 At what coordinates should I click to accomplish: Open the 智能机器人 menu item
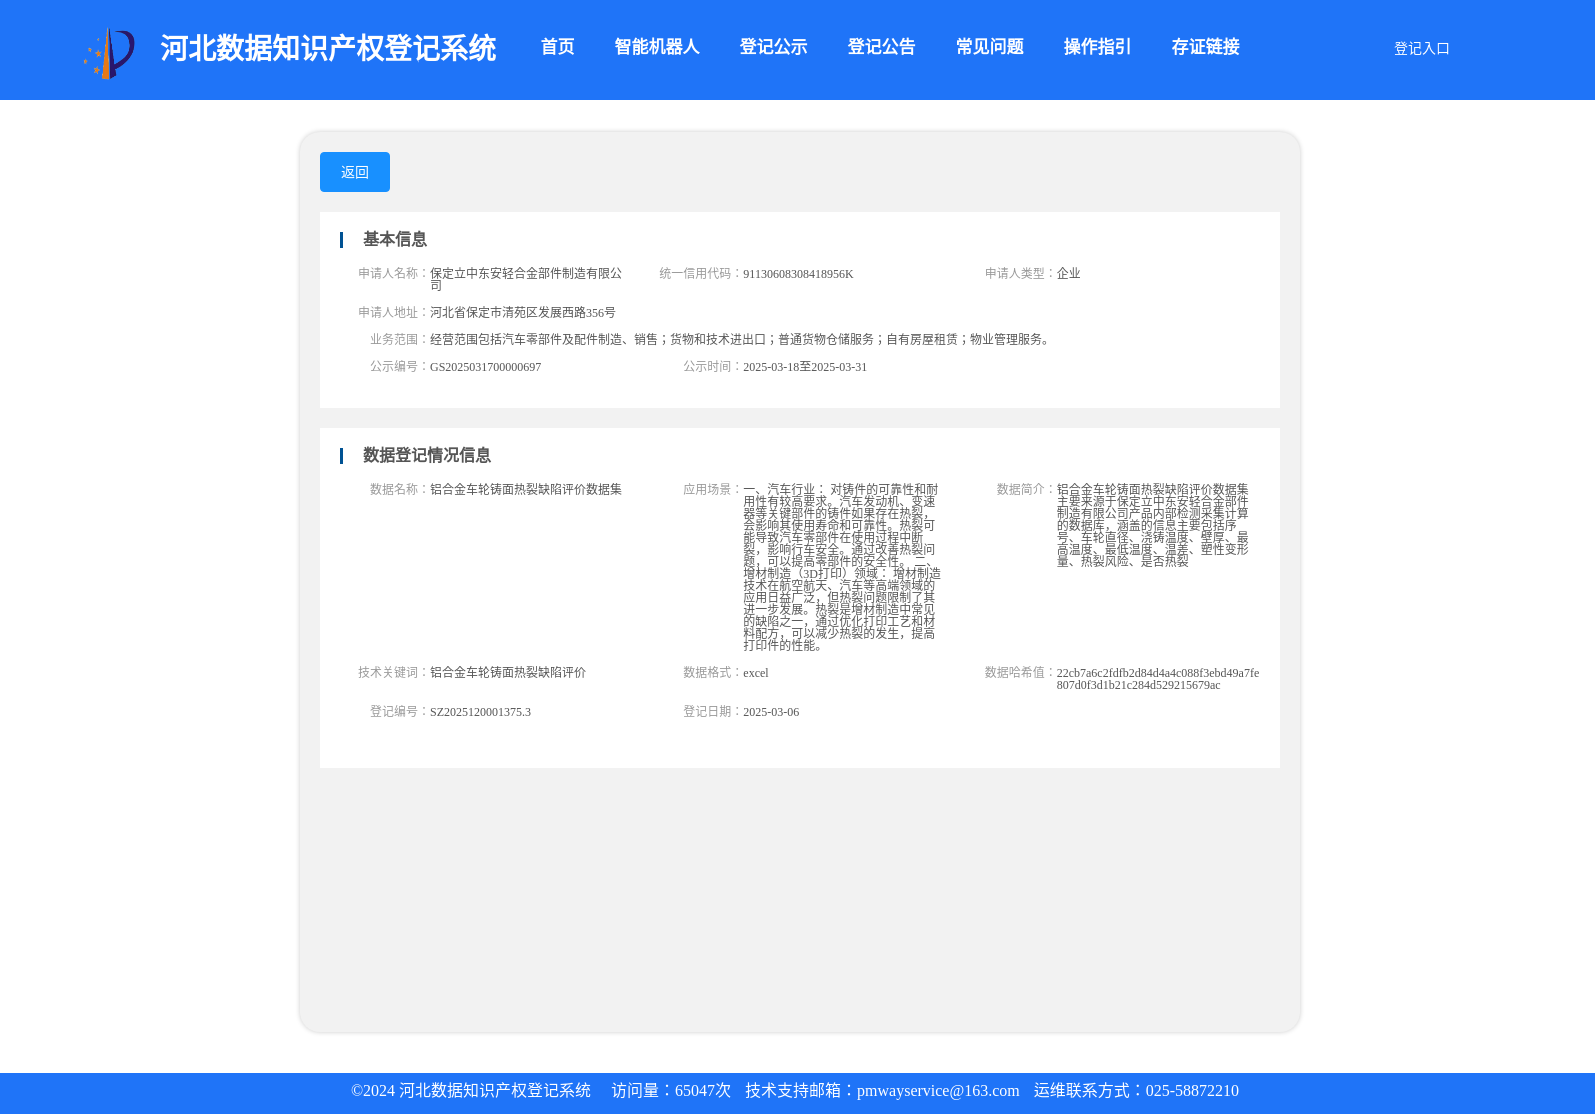(657, 47)
